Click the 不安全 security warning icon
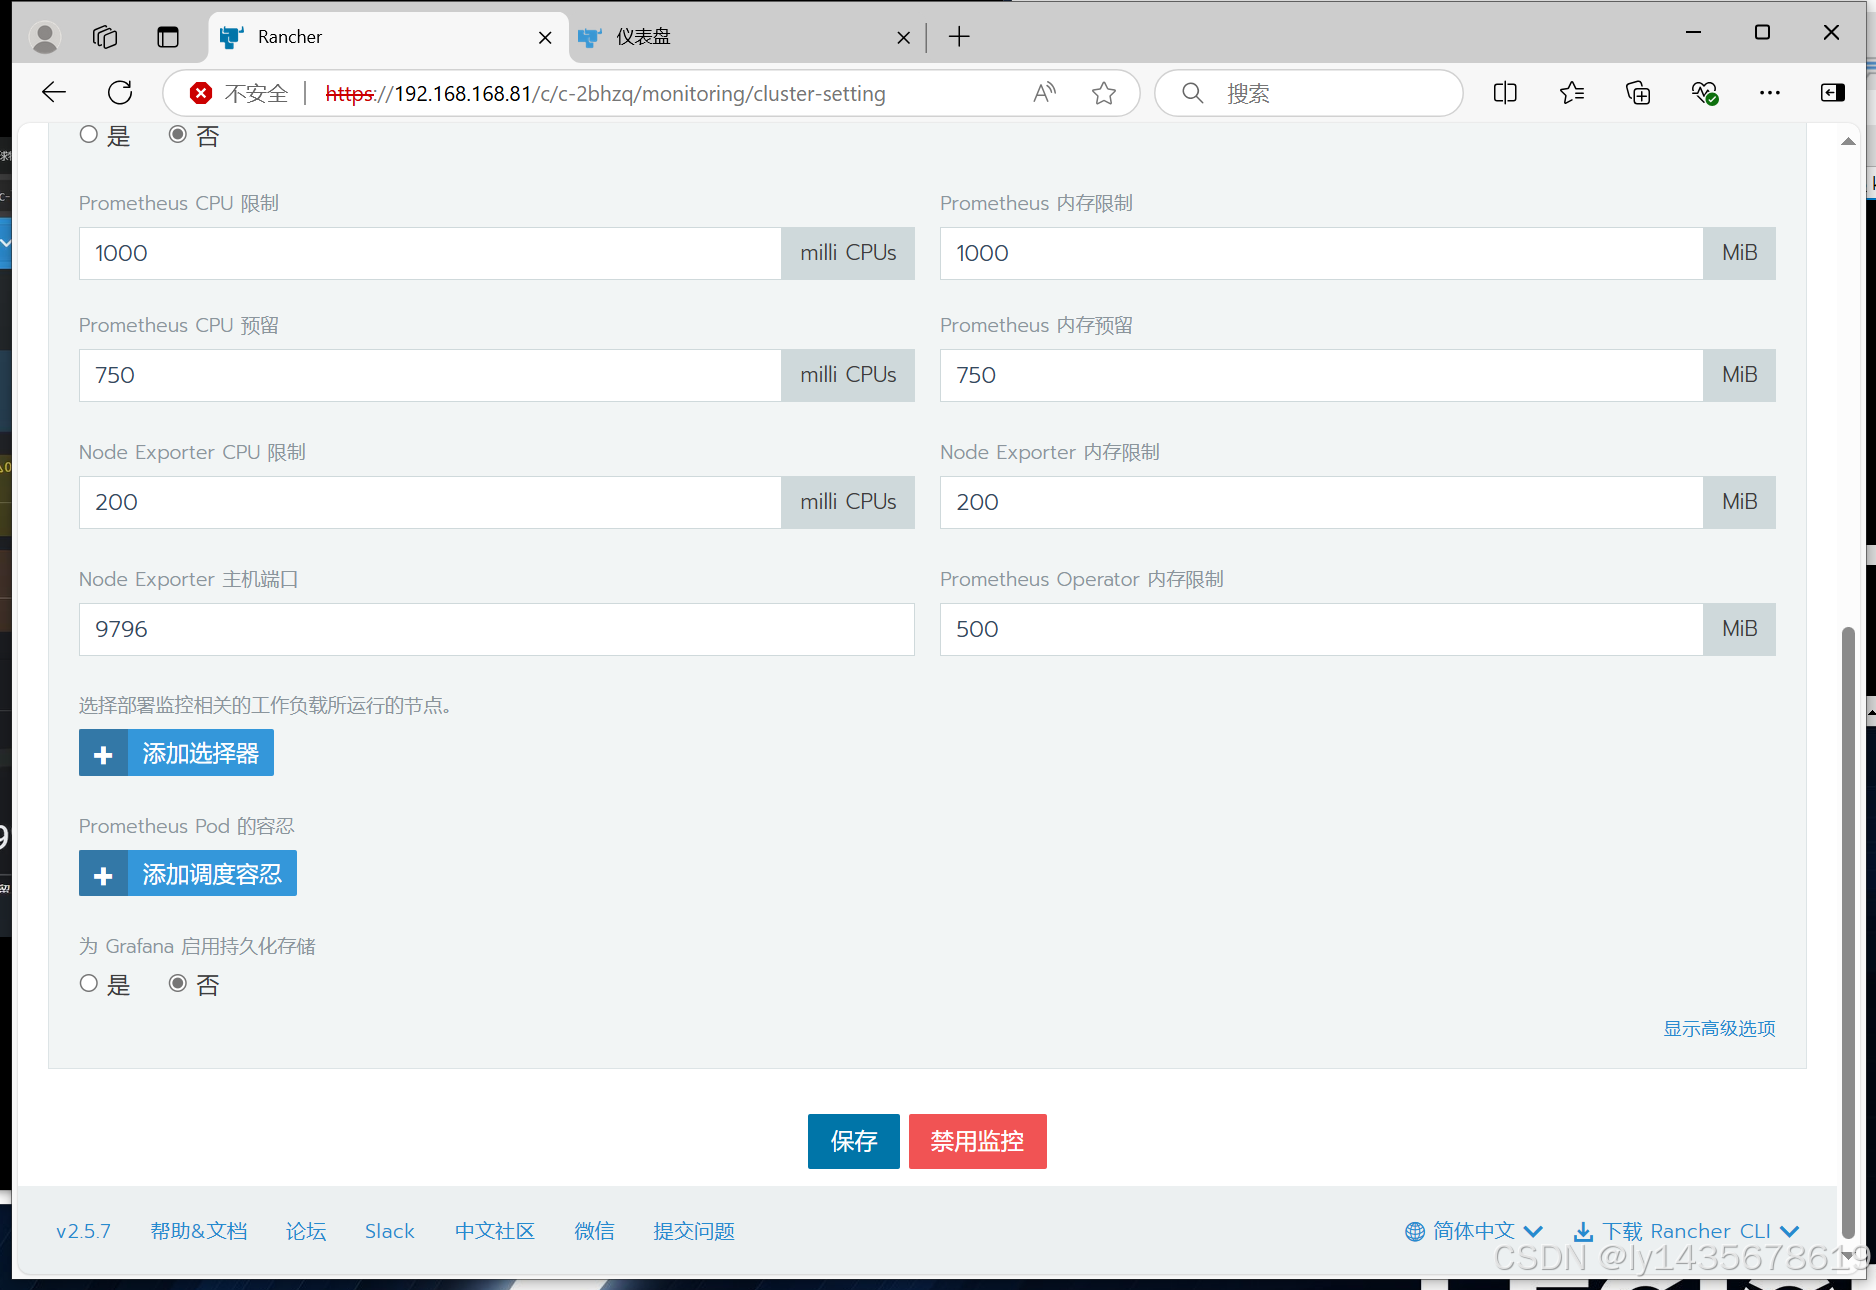Image resolution: width=1876 pixels, height=1290 pixels. pos(201,93)
